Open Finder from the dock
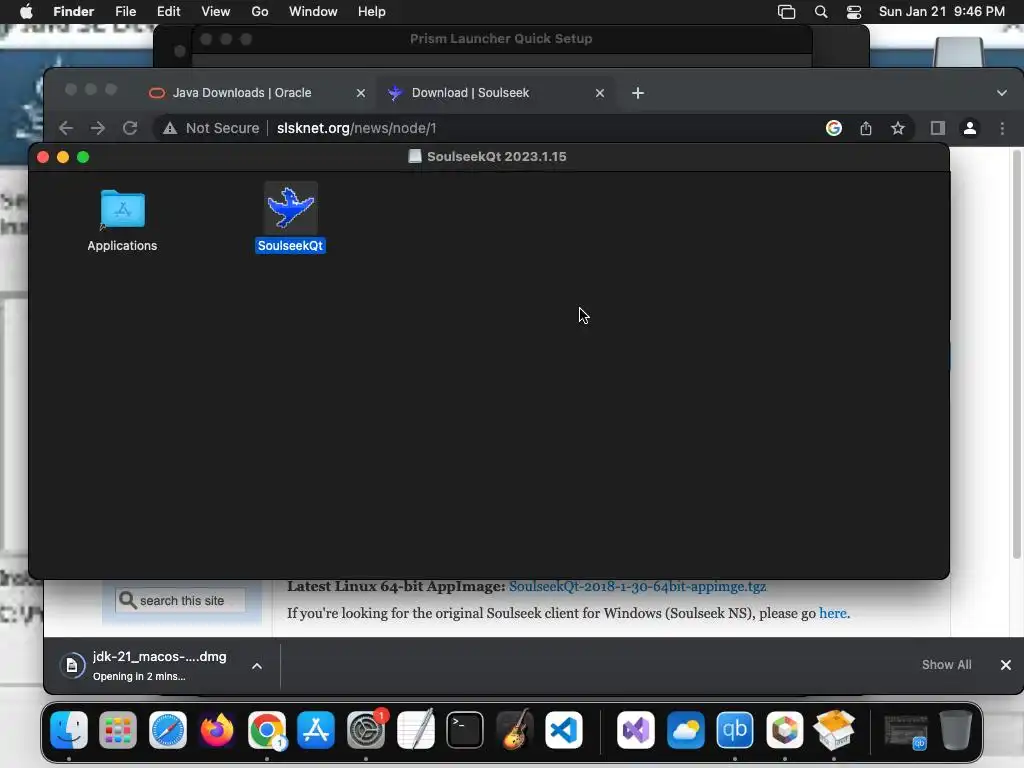The height and width of the screenshot is (768, 1024). click(69, 730)
